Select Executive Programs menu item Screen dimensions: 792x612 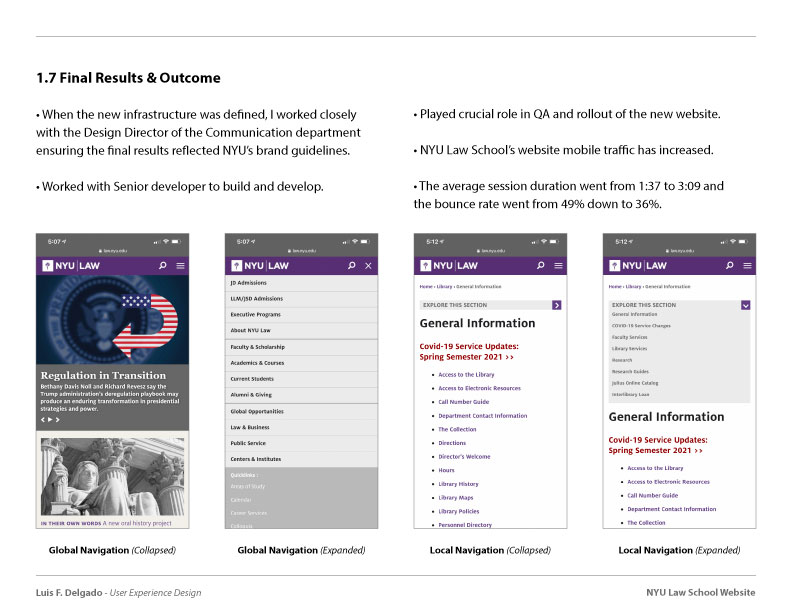tap(301, 314)
